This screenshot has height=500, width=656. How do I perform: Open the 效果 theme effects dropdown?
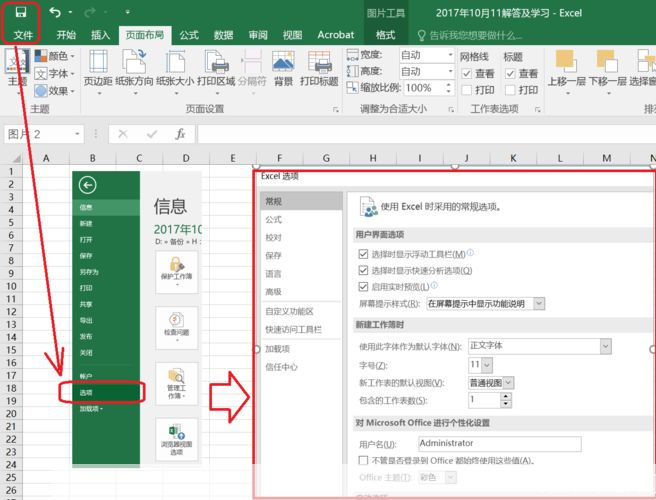(x=54, y=90)
